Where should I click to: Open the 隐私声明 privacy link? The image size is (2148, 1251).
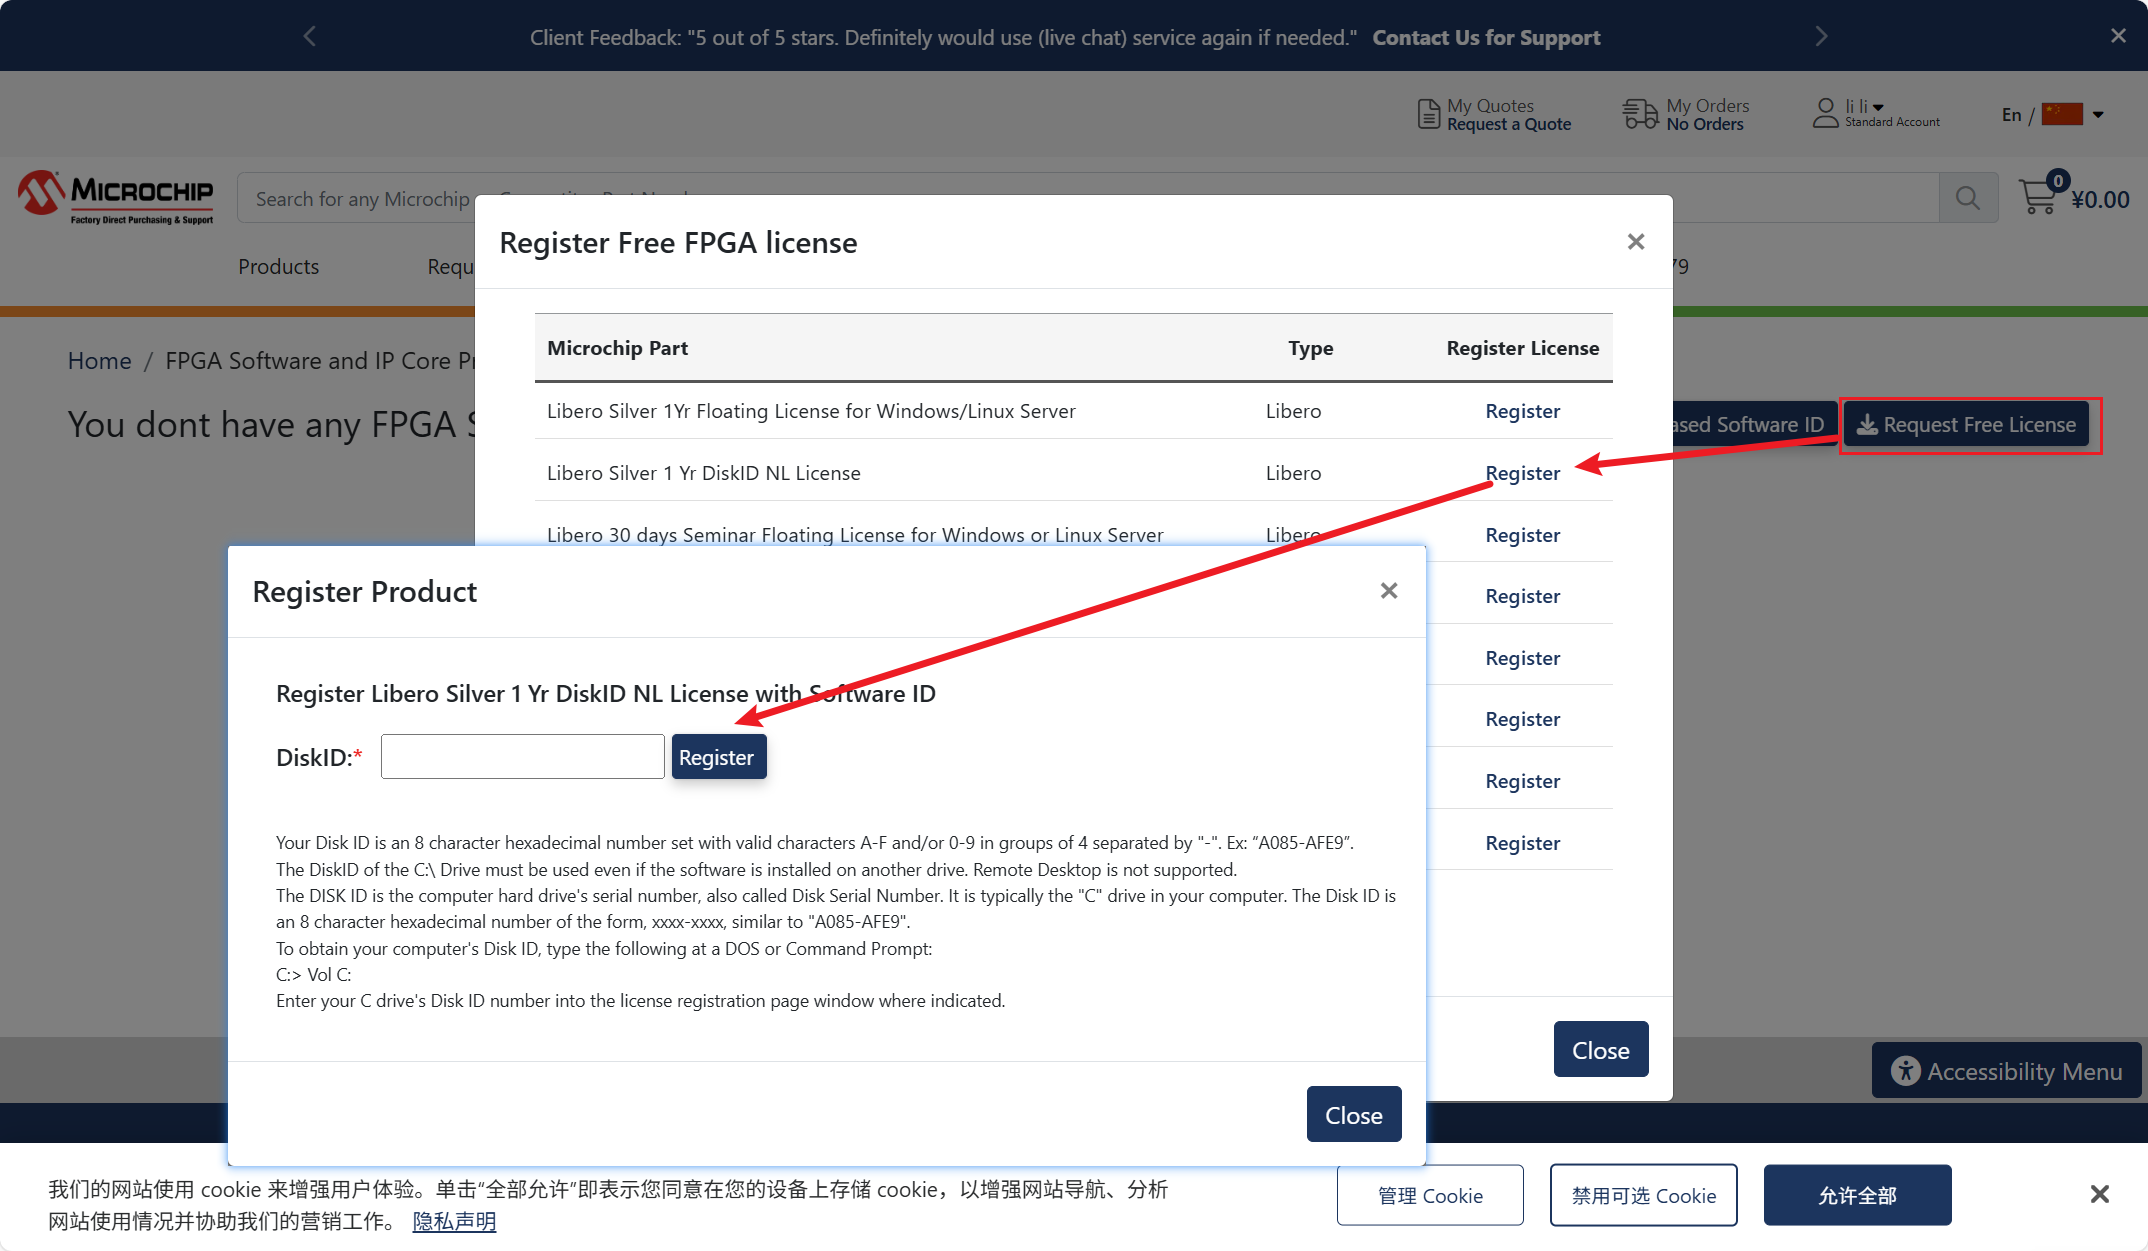pyautogui.click(x=454, y=1221)
